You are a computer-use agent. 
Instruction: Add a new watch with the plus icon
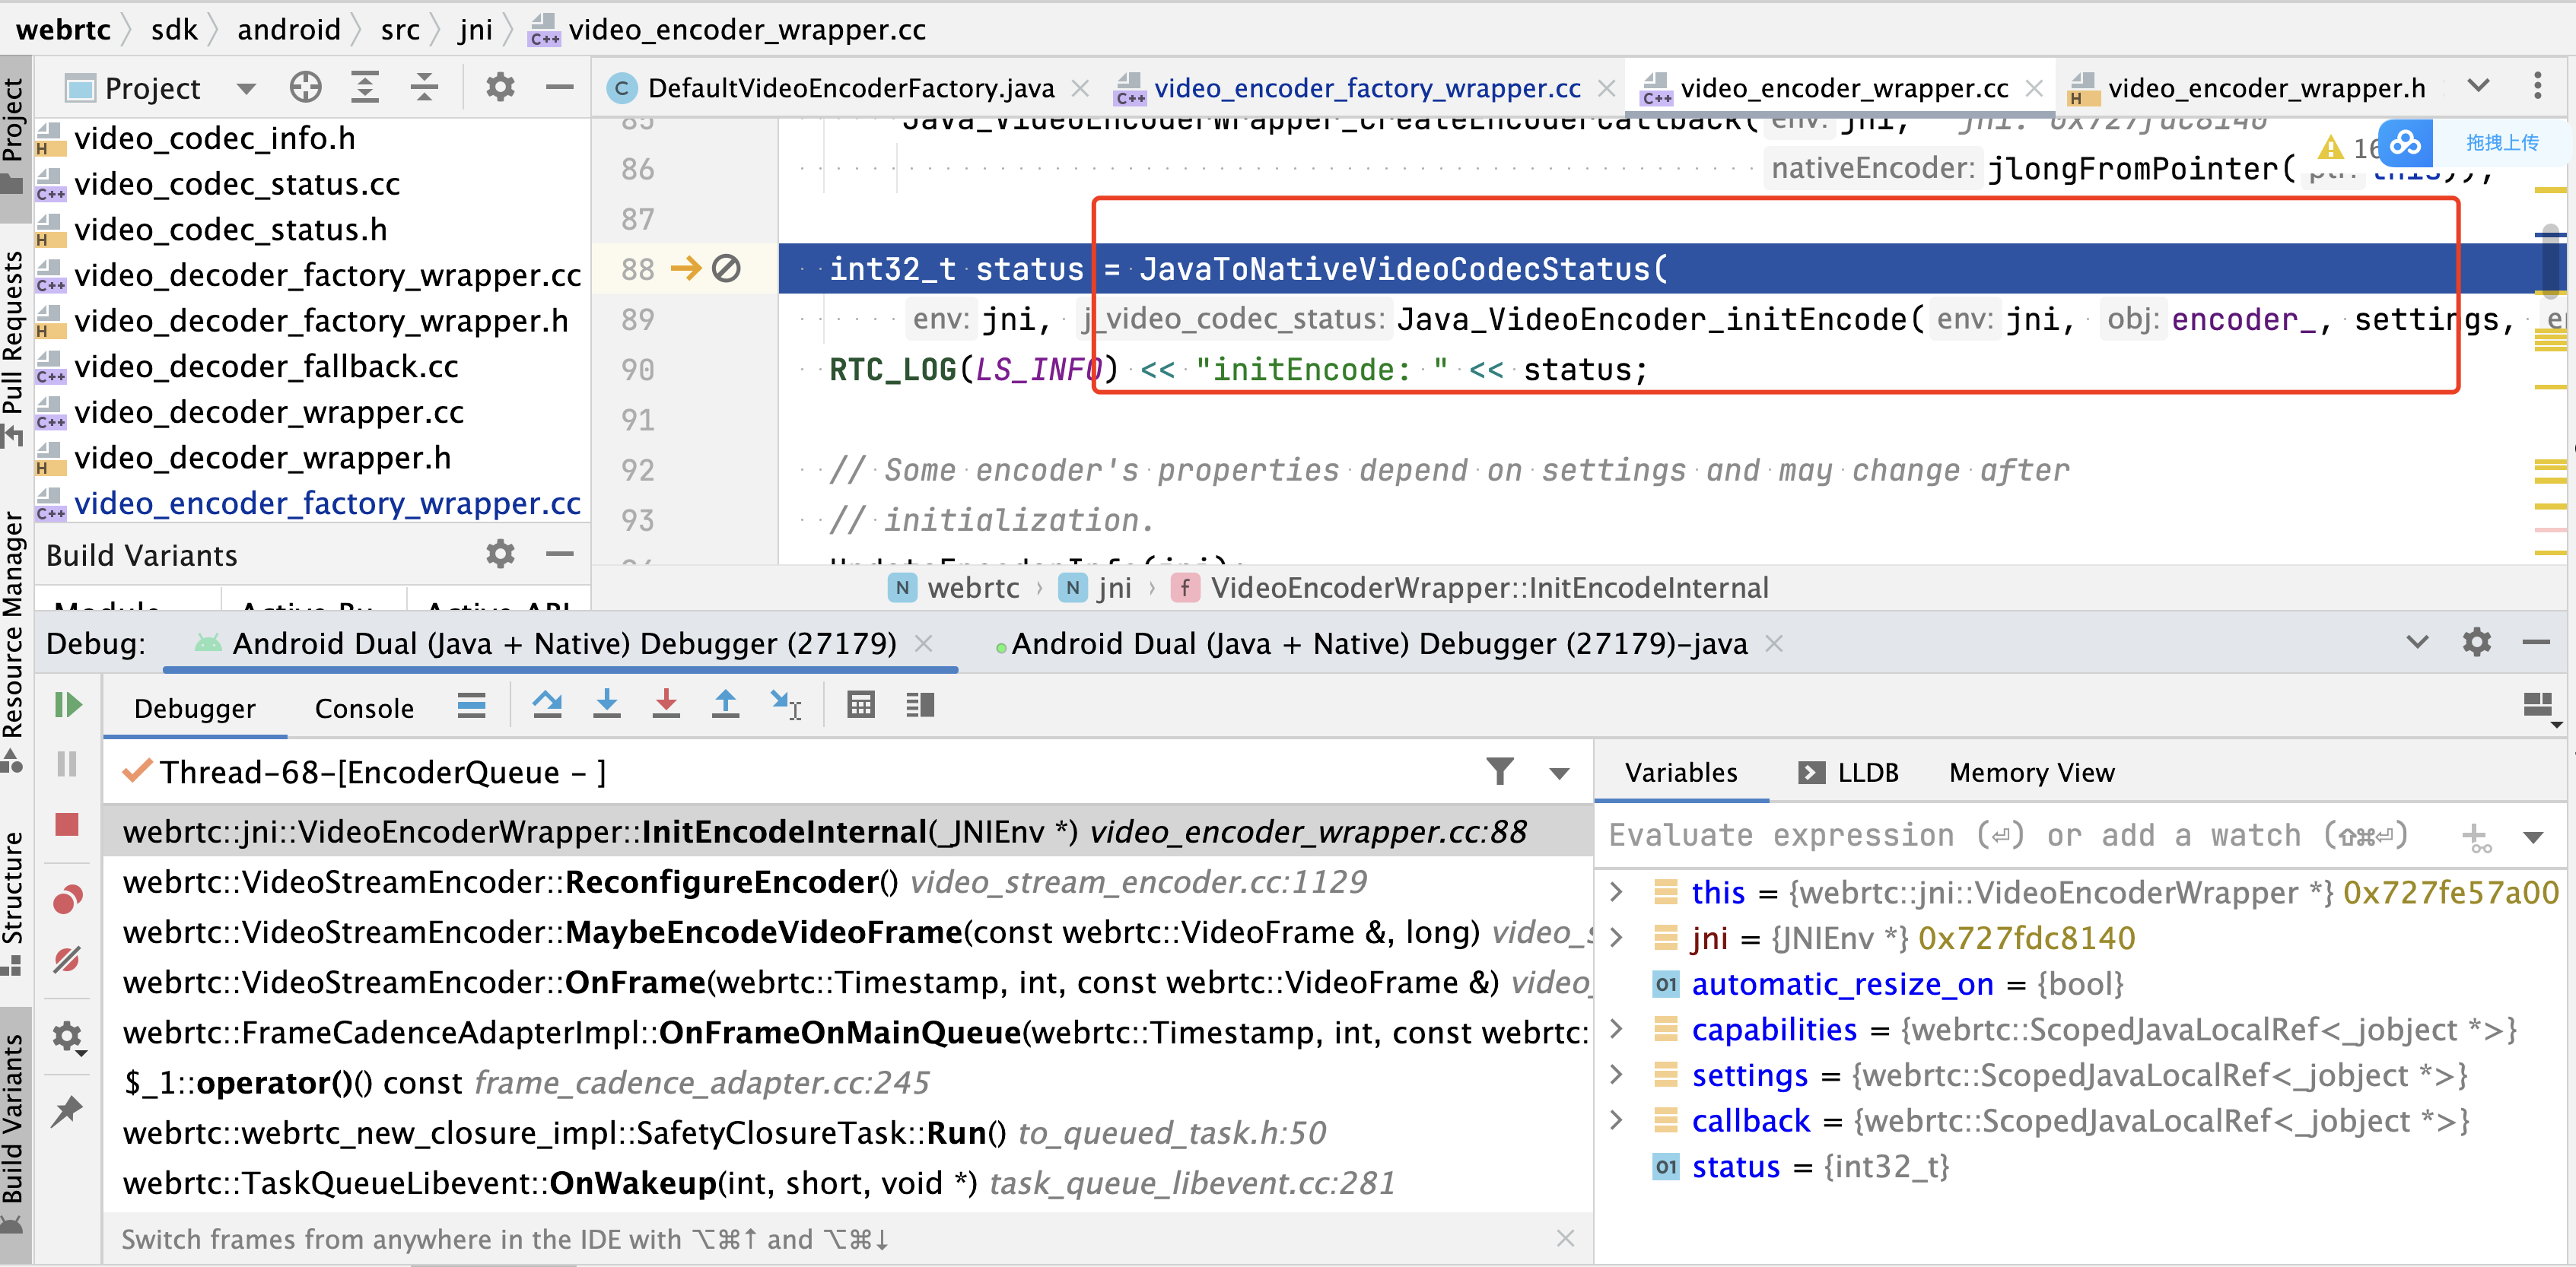[2477, 838]
